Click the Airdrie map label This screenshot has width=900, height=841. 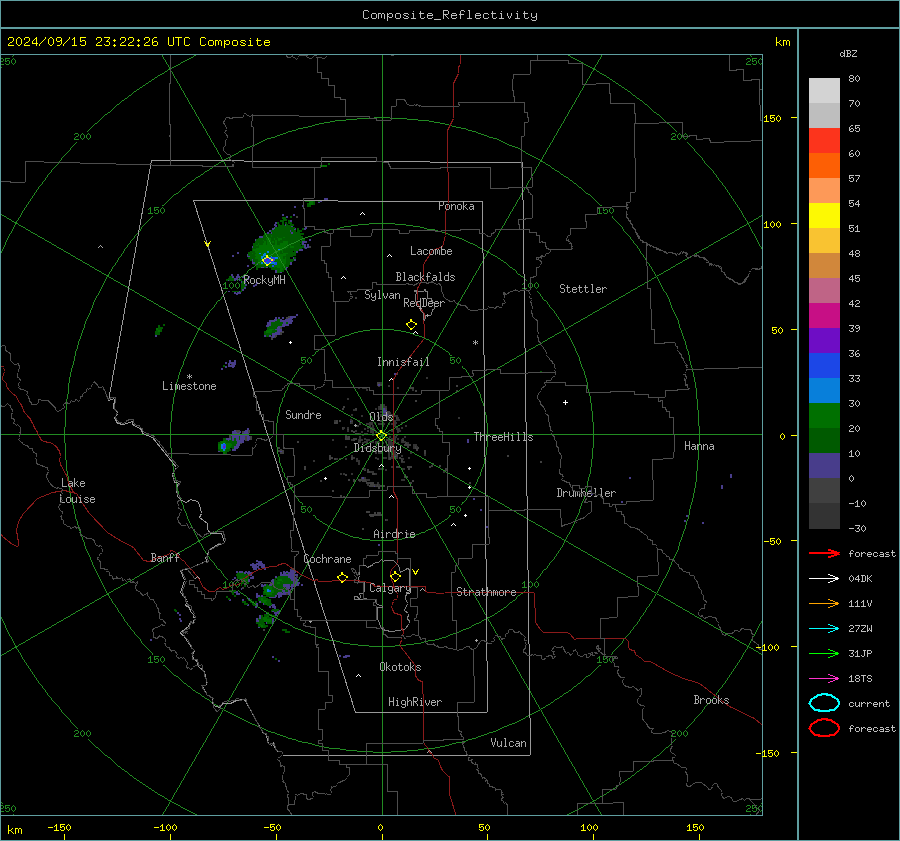(x=394, y=534)
